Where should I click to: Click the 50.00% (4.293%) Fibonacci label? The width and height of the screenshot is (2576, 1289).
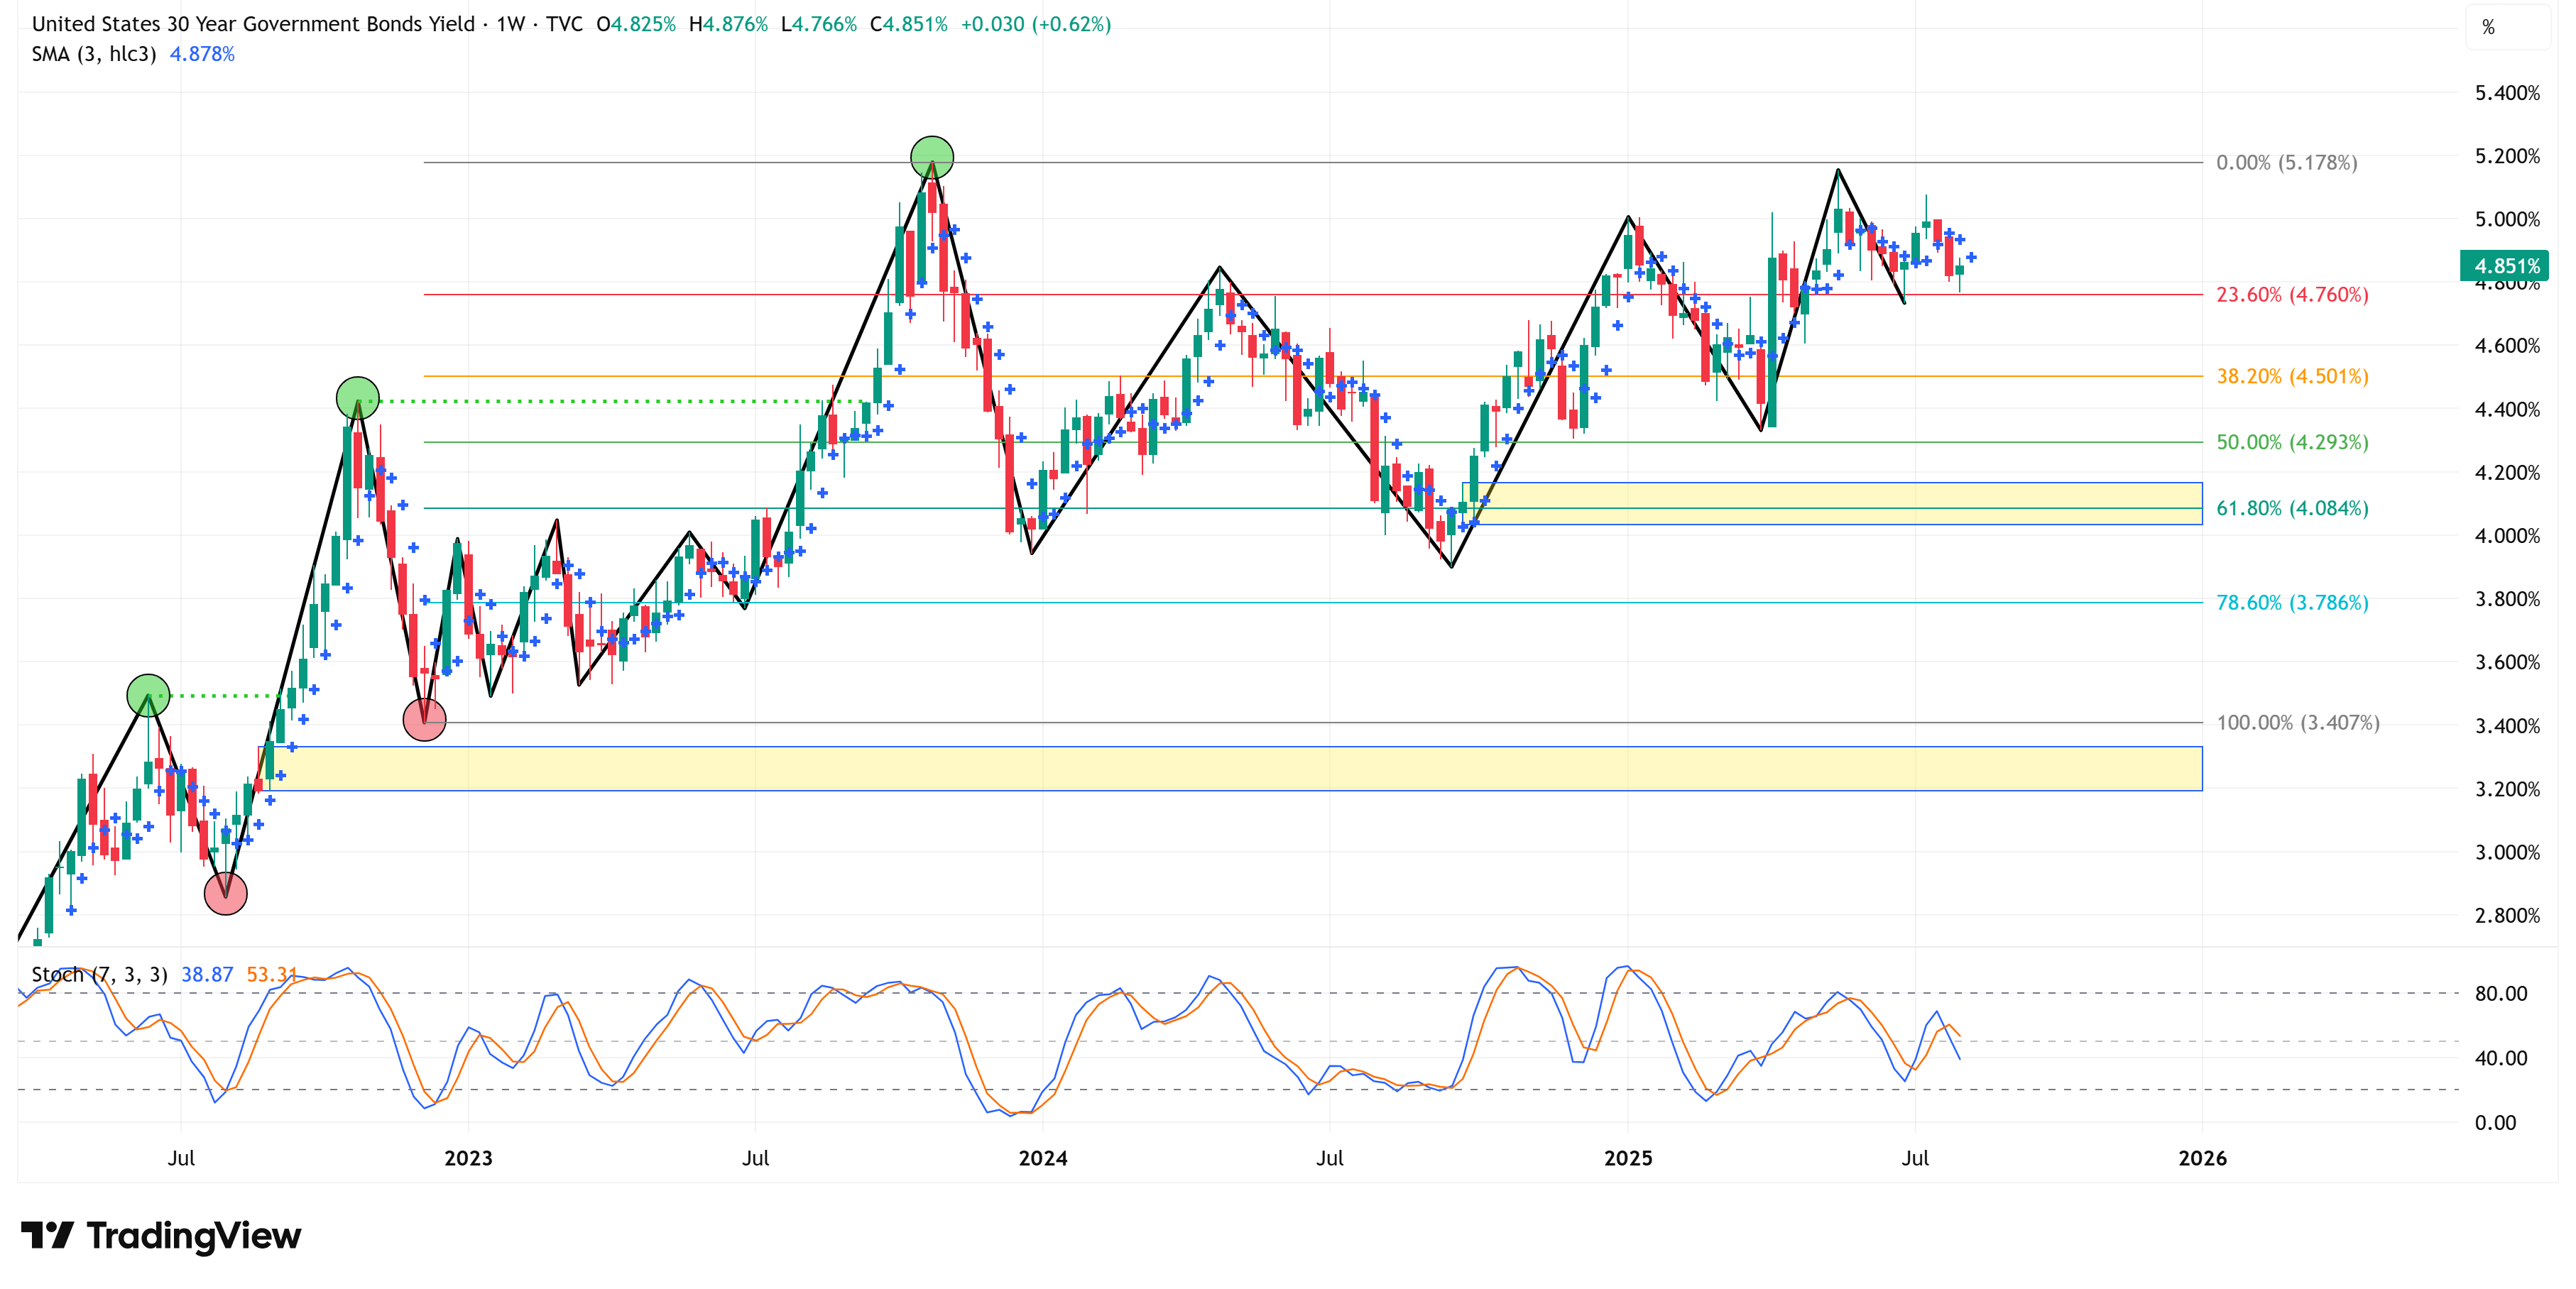click(2291, 442)
